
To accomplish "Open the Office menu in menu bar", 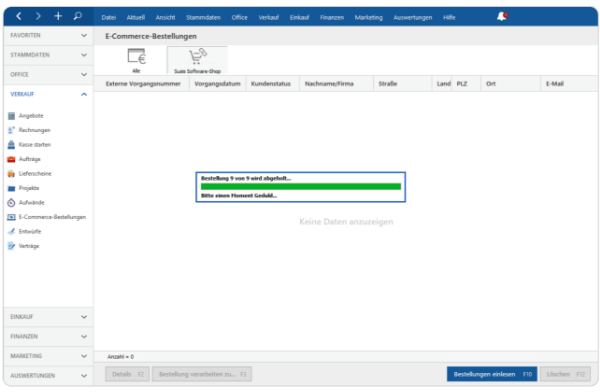I will coord(240,17).
